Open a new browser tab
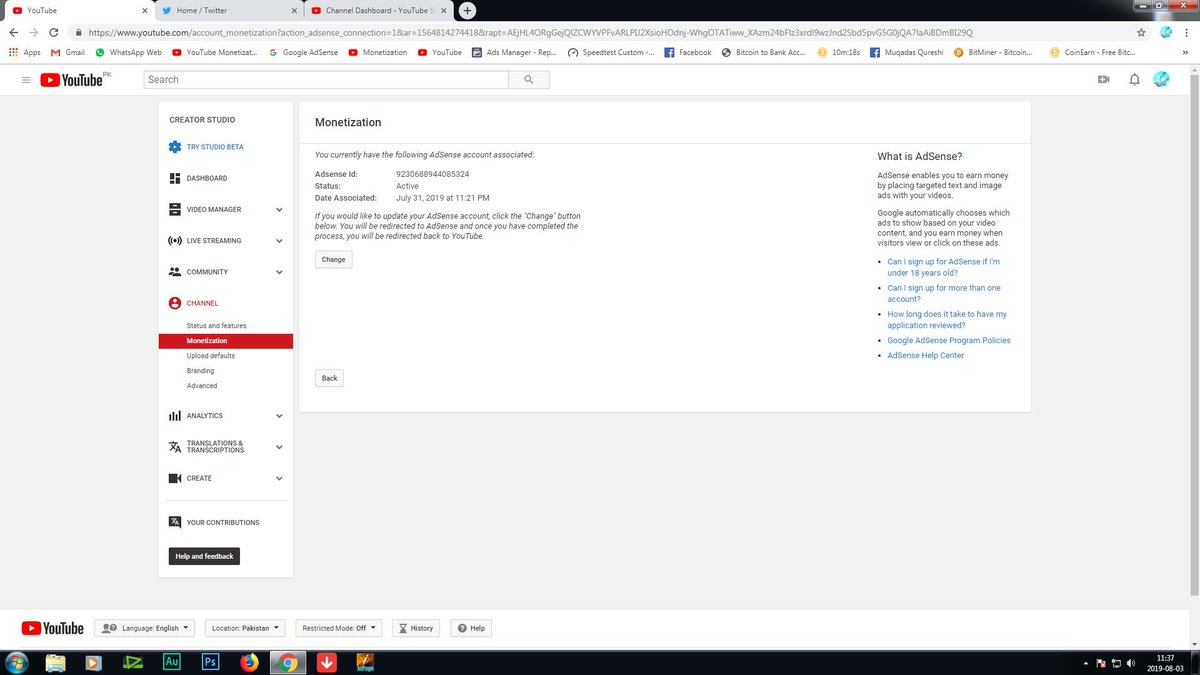The width and height of the screenshot is (1200, 675). pos(468,10)
